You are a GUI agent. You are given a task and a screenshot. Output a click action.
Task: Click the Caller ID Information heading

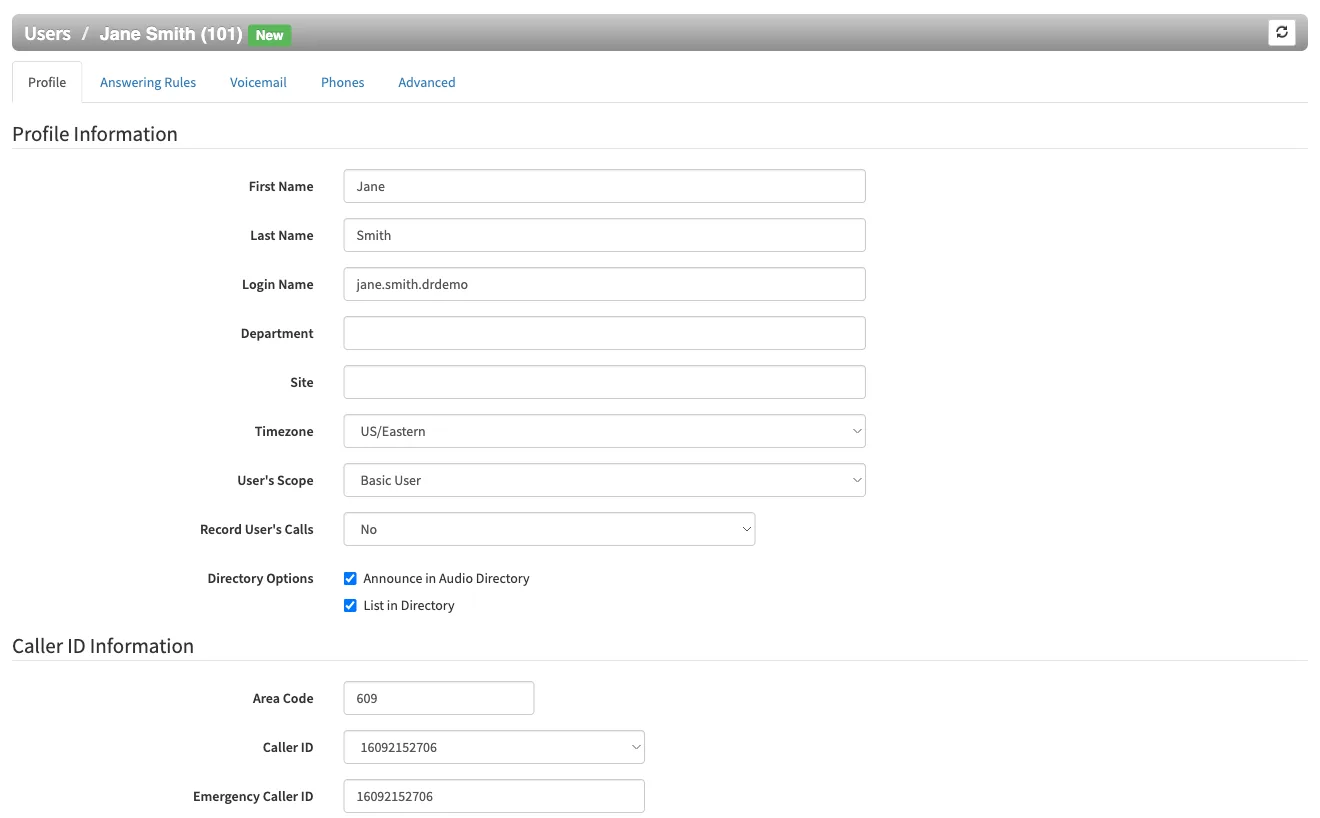click(x=103, y=646)
